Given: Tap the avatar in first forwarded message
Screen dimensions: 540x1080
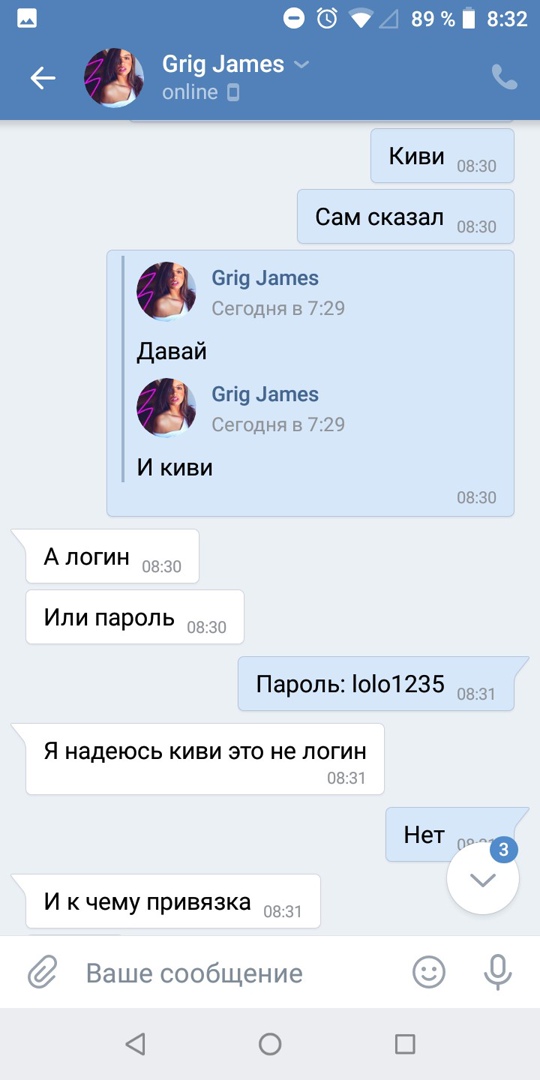Looking at the screenshot, I should [166, 291].
